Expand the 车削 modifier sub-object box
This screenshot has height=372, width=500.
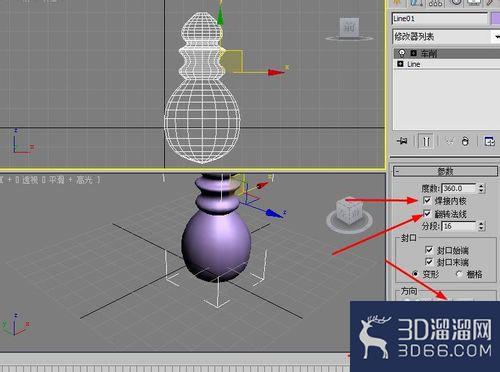tap(414, 53)
